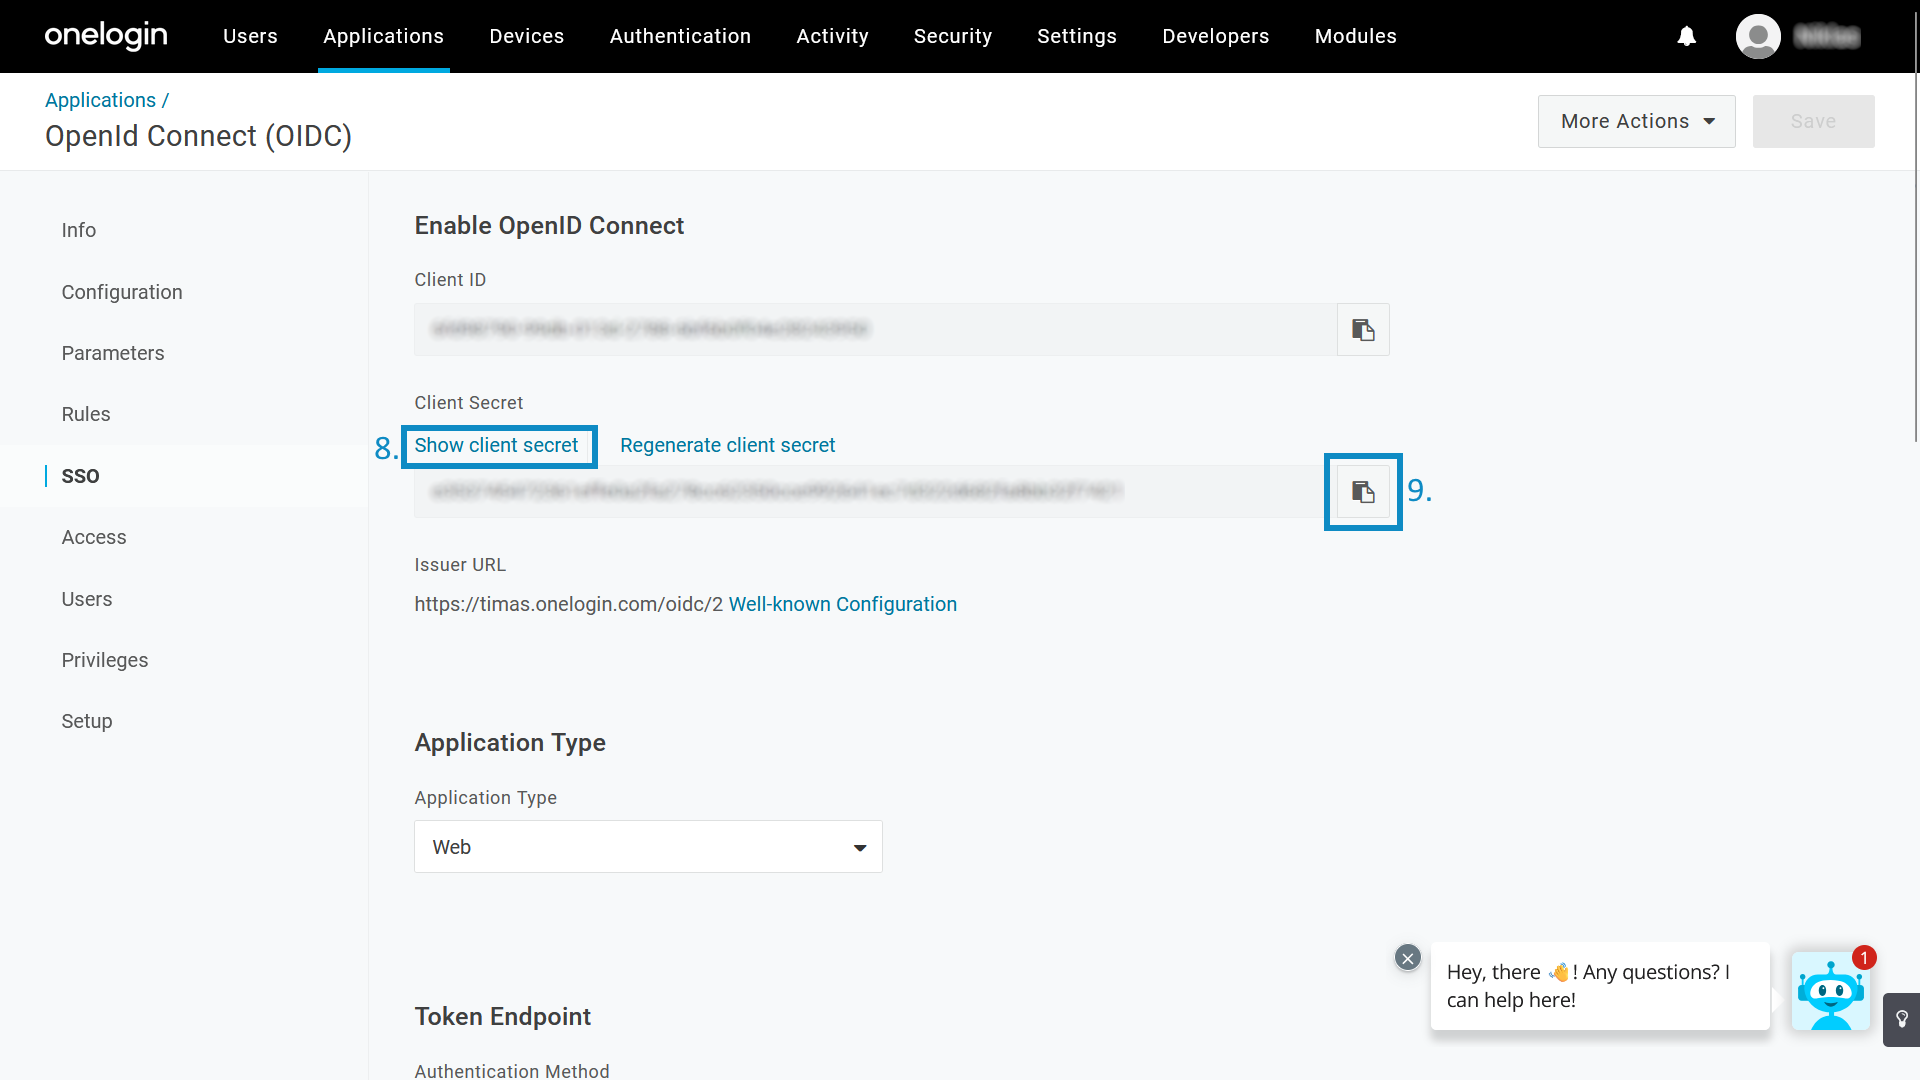Click the Client Secret field

pyautogui.click(x=876, y=491)
